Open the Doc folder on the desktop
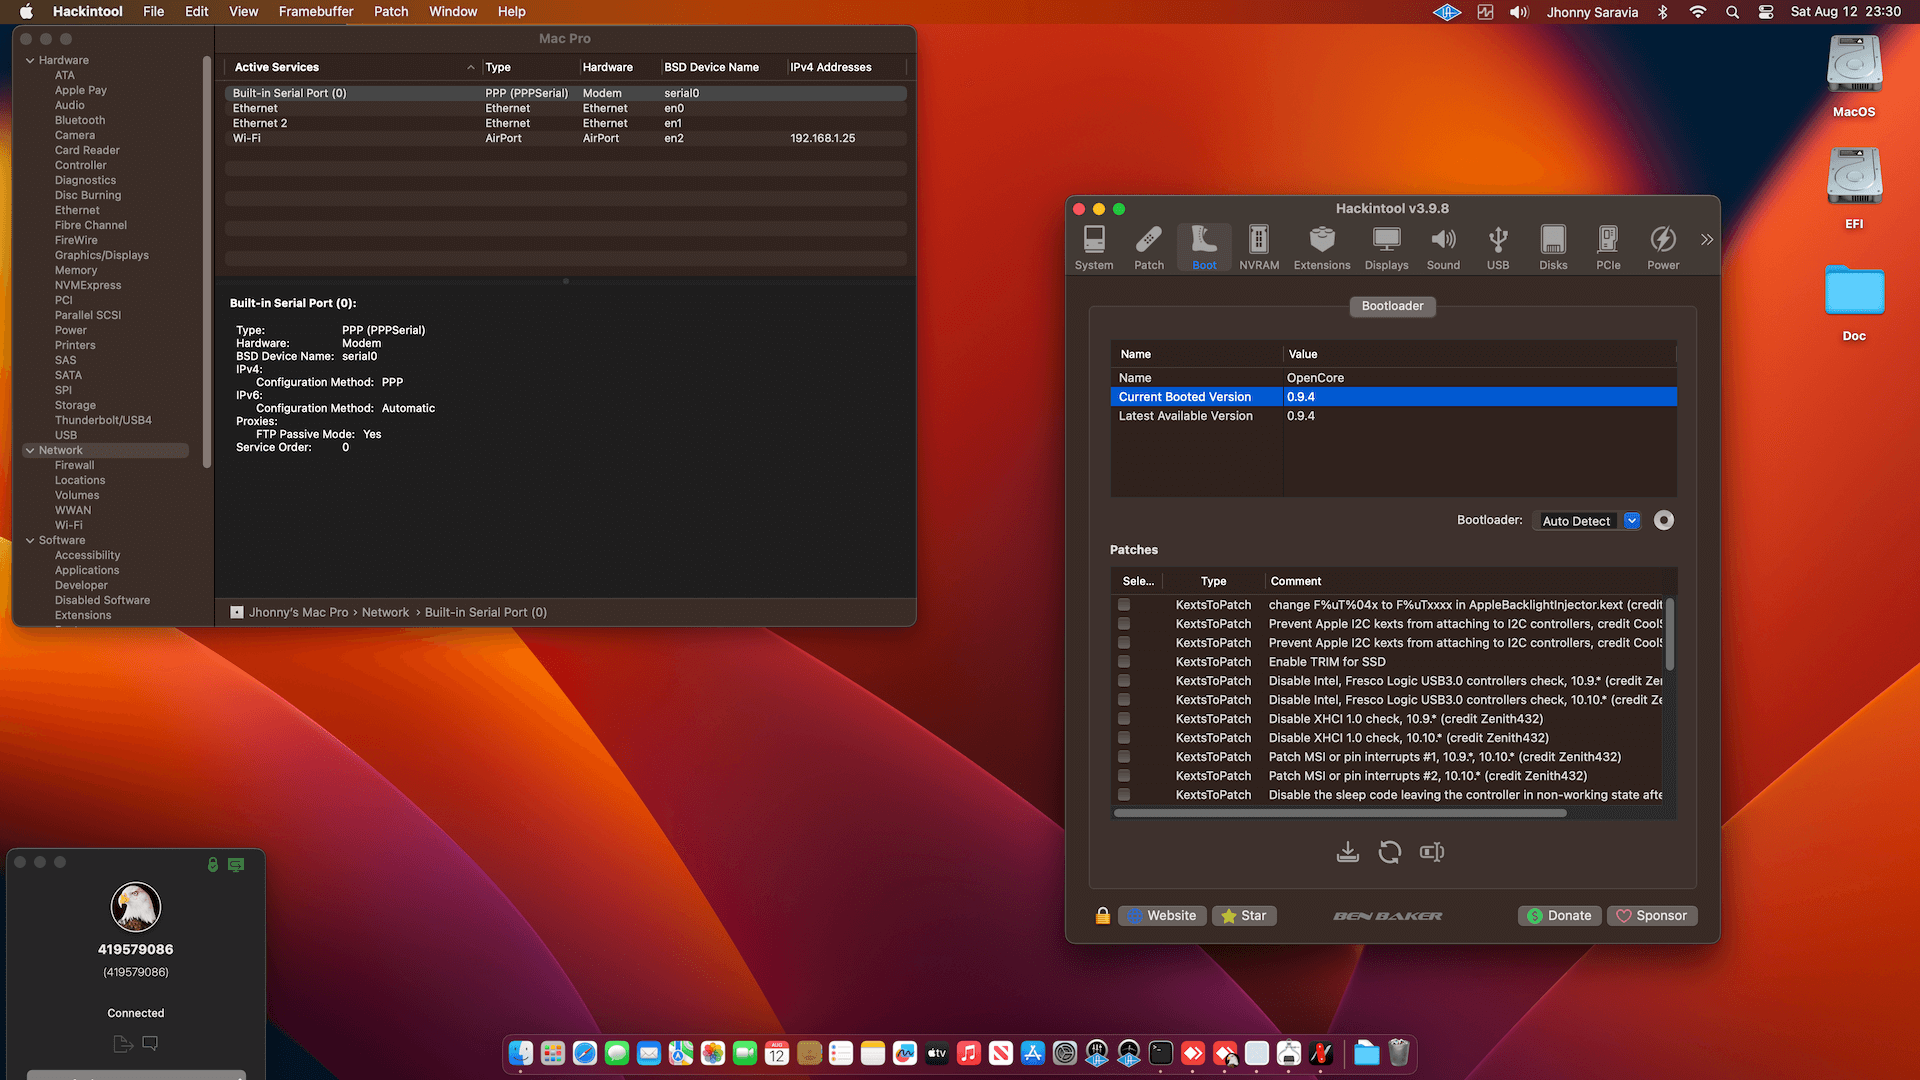 pos(1855,303)
